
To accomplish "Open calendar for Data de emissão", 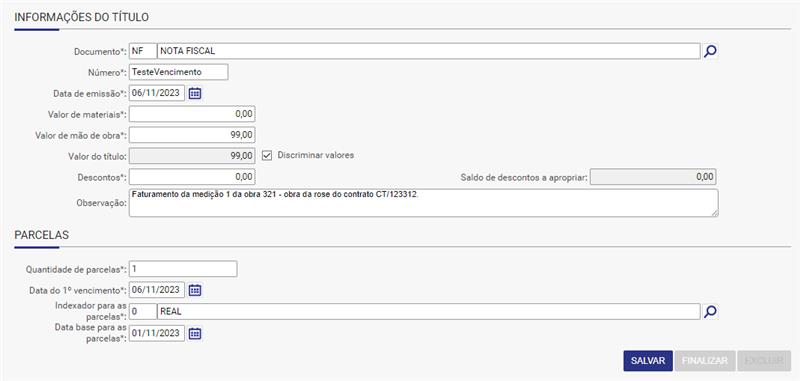I will [195, 93].
